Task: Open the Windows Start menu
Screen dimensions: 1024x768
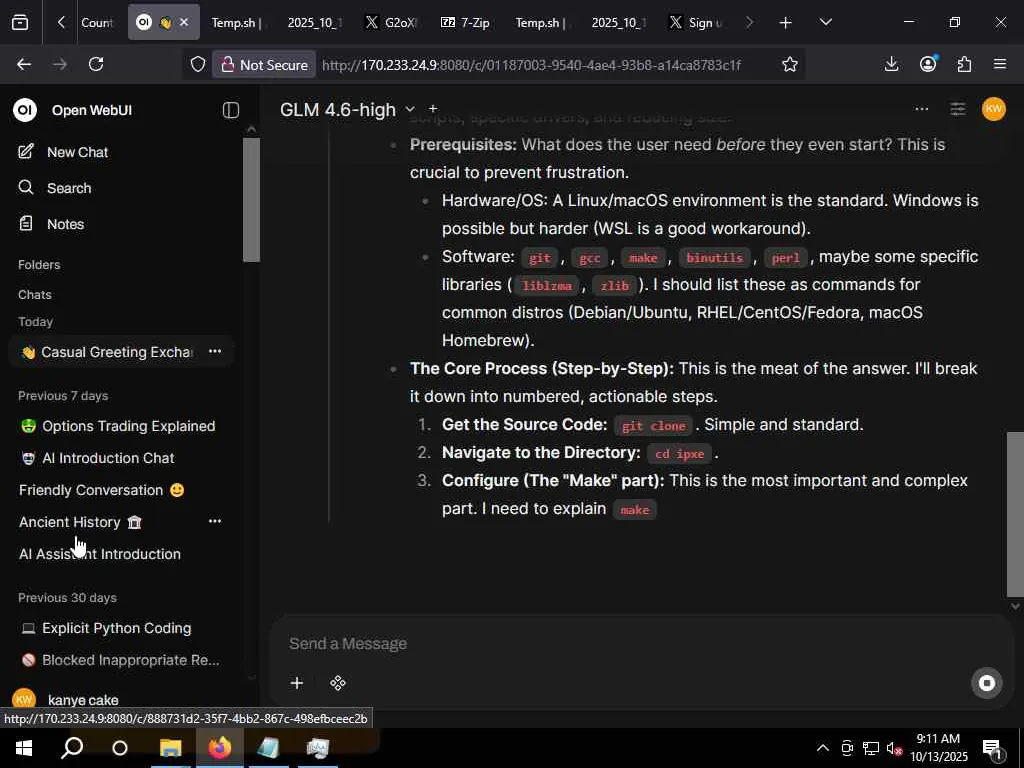Action: coord(24,748)
